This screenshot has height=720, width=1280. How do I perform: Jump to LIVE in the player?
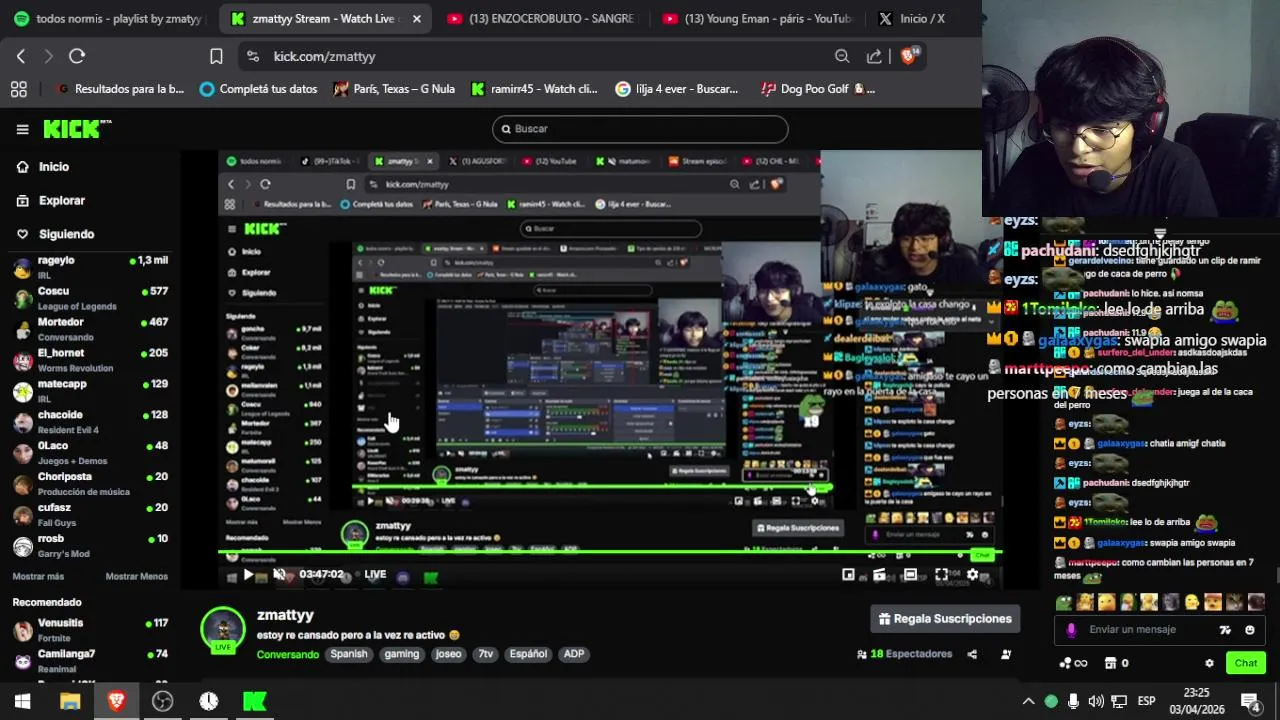click(x=375, y=574)
